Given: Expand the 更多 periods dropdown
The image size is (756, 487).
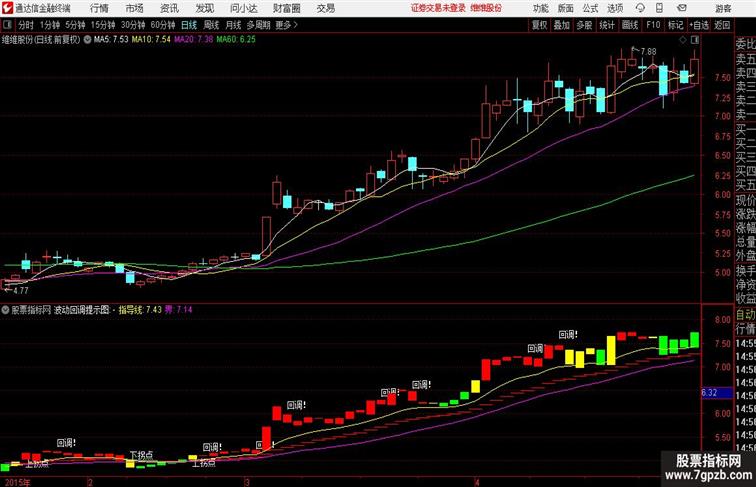Looking at the screenshot, I should [286, 25].
